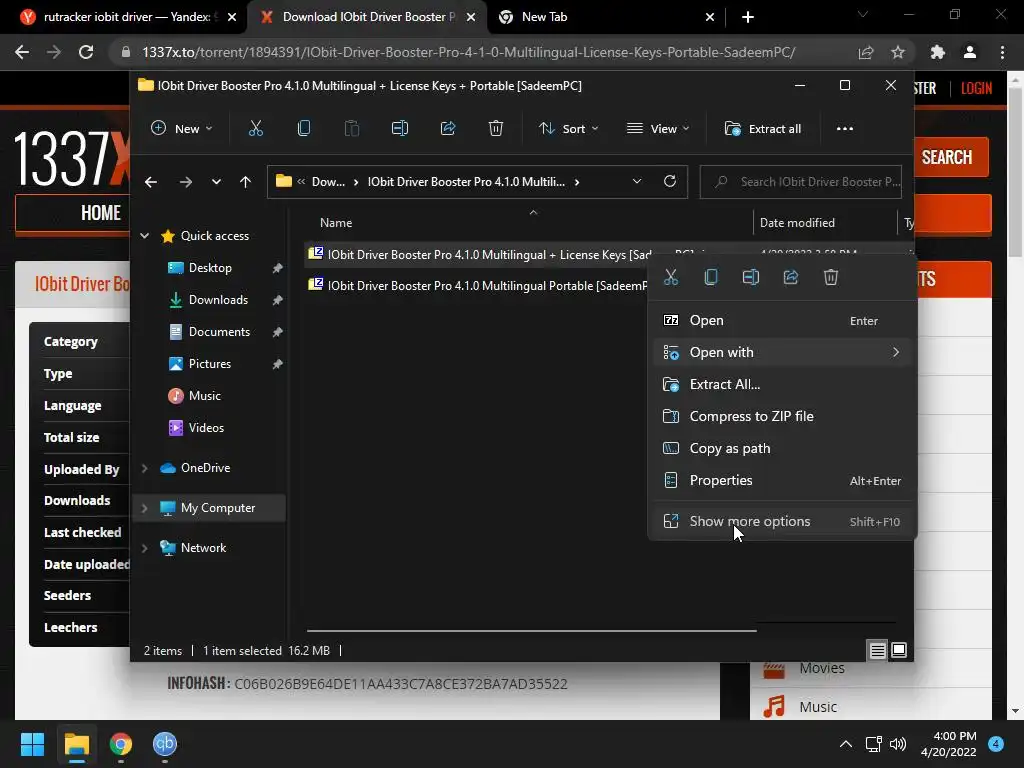The image size is (1024, 768).
Task: Reload the Chrome page
Action: tap(86, 52)
